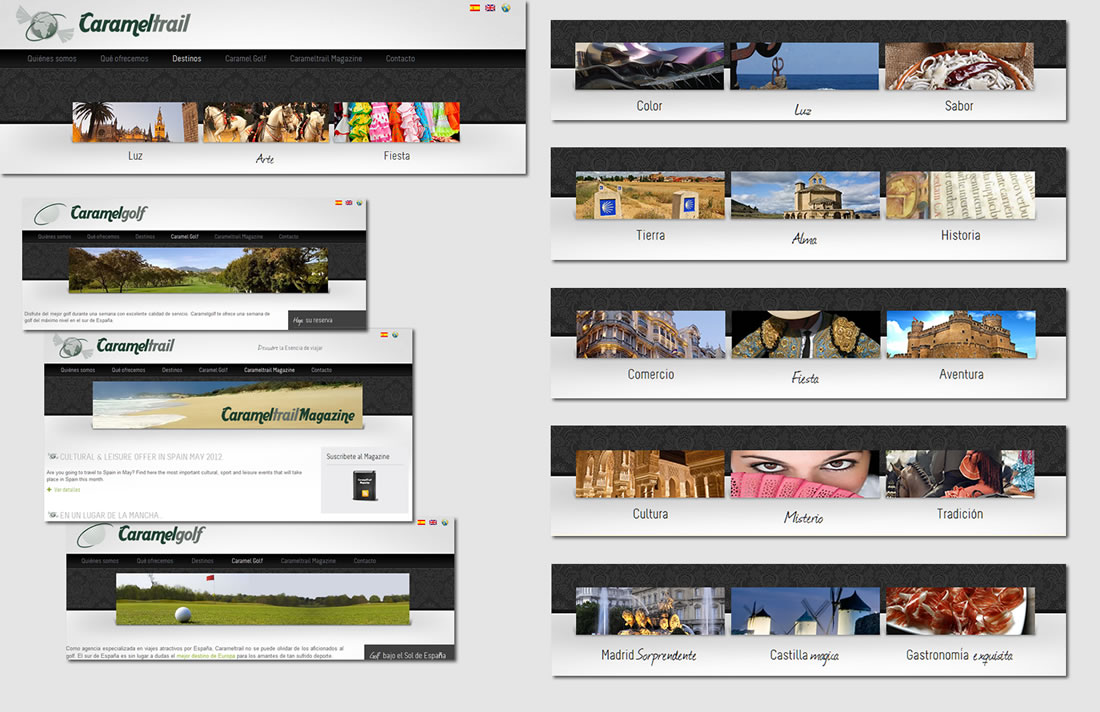Open the bullfighter Fiesta thumbnail

[805, 334]
